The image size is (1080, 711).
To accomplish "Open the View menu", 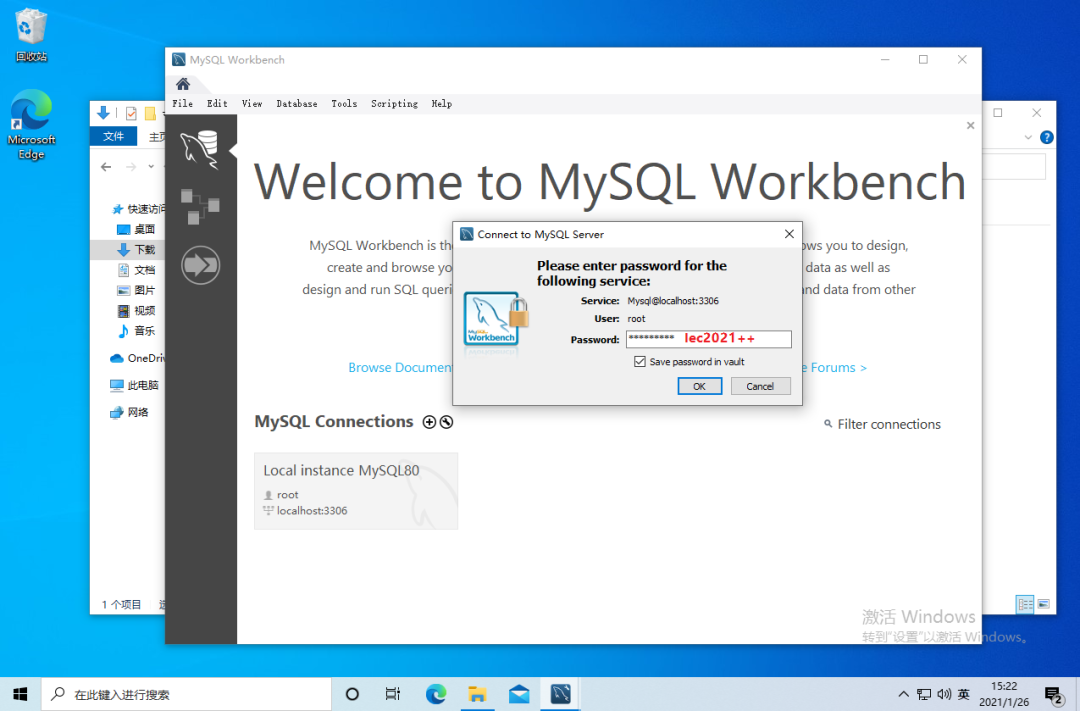I will pyautogui.click(x=251, y=103).
